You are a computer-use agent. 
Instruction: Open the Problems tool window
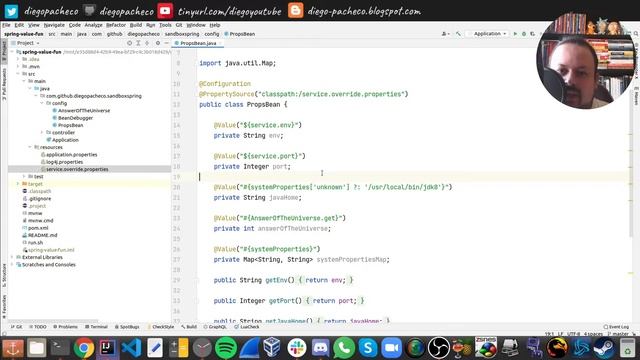(x=65, y=327)
